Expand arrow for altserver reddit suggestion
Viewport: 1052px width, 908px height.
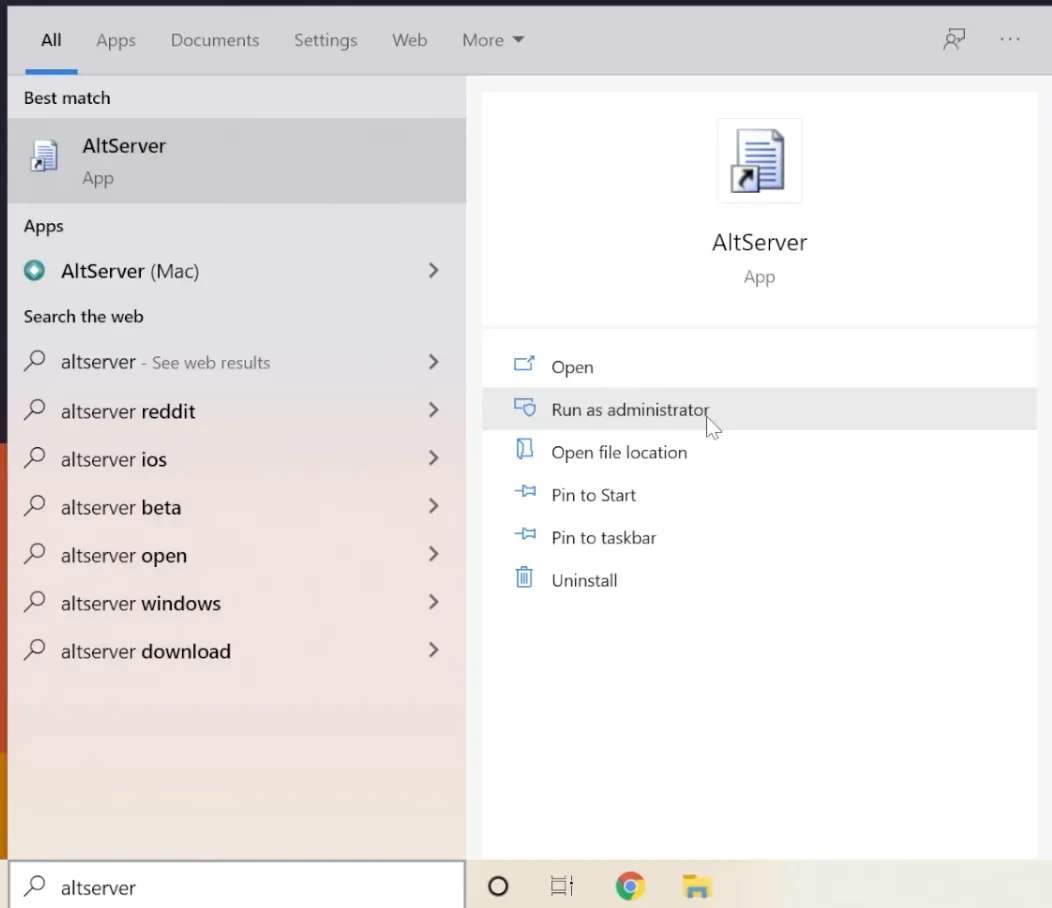coord(433,411)
